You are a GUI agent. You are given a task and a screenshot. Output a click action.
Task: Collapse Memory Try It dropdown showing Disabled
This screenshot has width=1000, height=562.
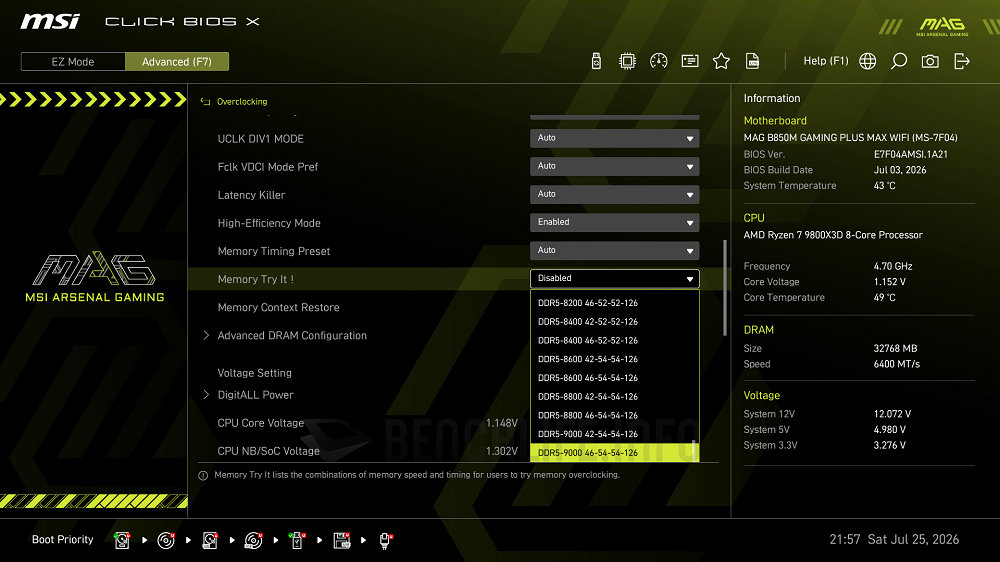(614, 279)
